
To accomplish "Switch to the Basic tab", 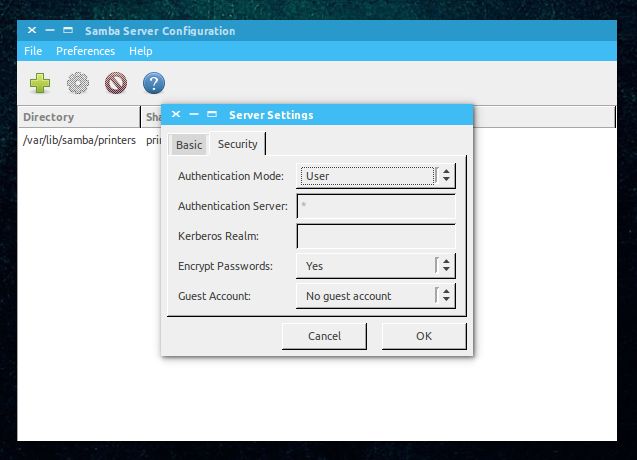I will pyautogui.click(x=188, y=145).
